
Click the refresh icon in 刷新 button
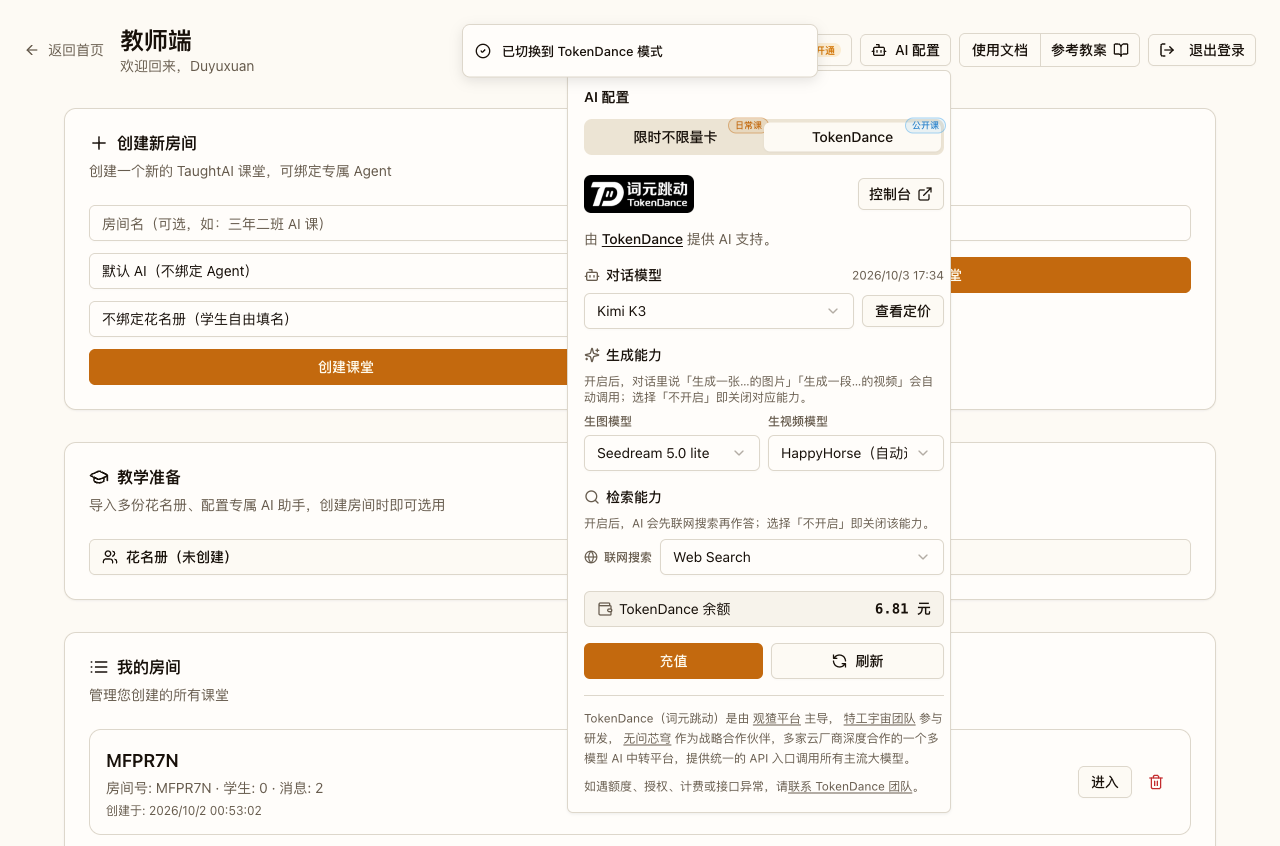[840, 661]
